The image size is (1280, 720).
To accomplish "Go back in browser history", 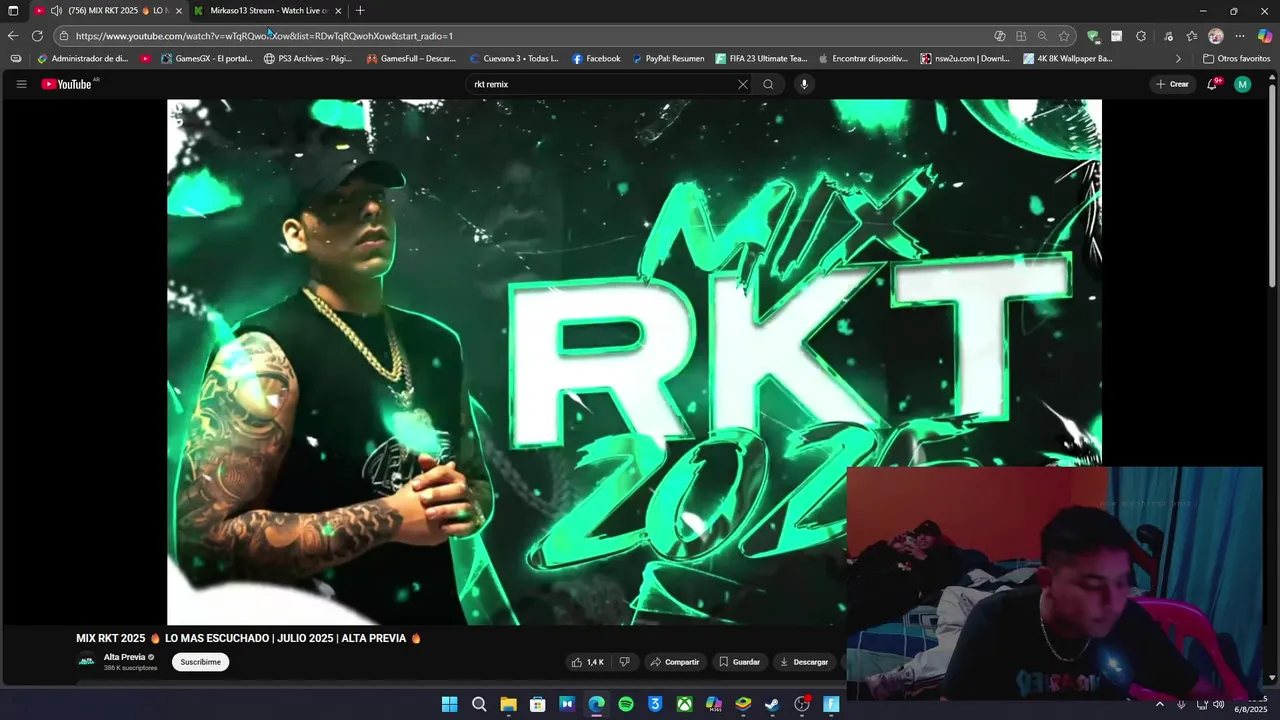I will (x=12, y=36).
